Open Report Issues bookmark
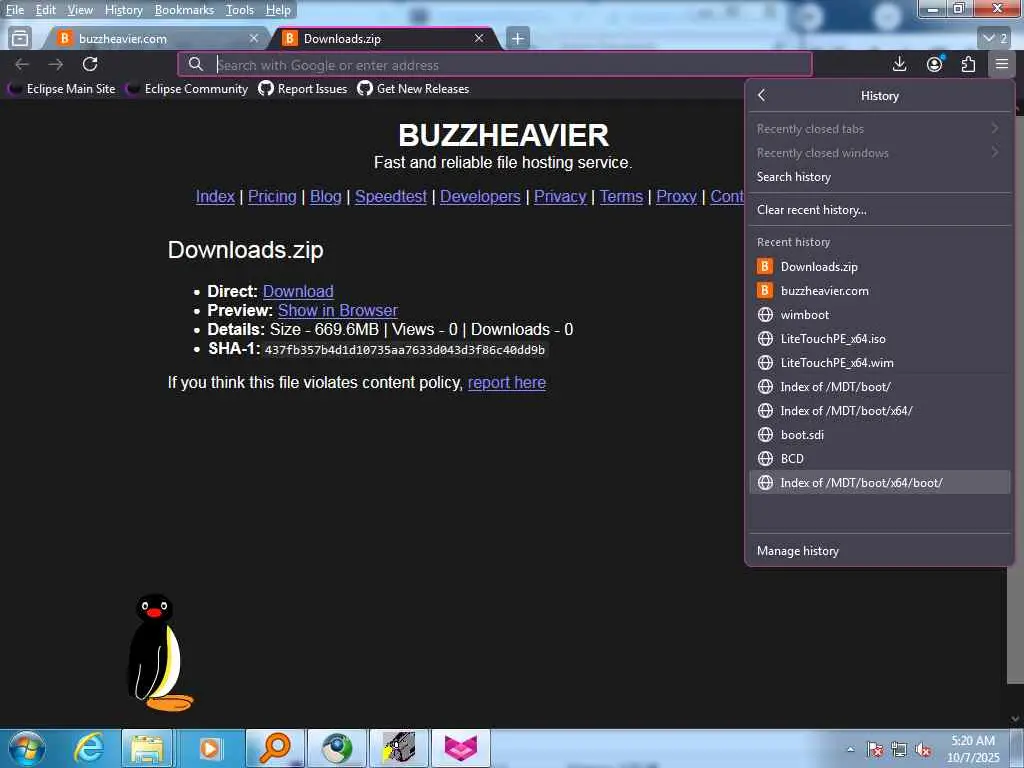The height and width of the screenshot is (768, 1024). click(x=303, y=89)
